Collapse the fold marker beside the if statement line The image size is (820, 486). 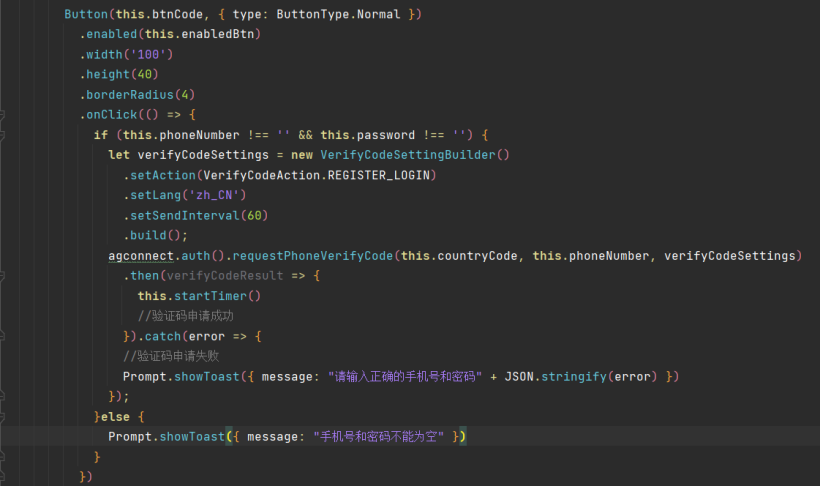point(2,135)
